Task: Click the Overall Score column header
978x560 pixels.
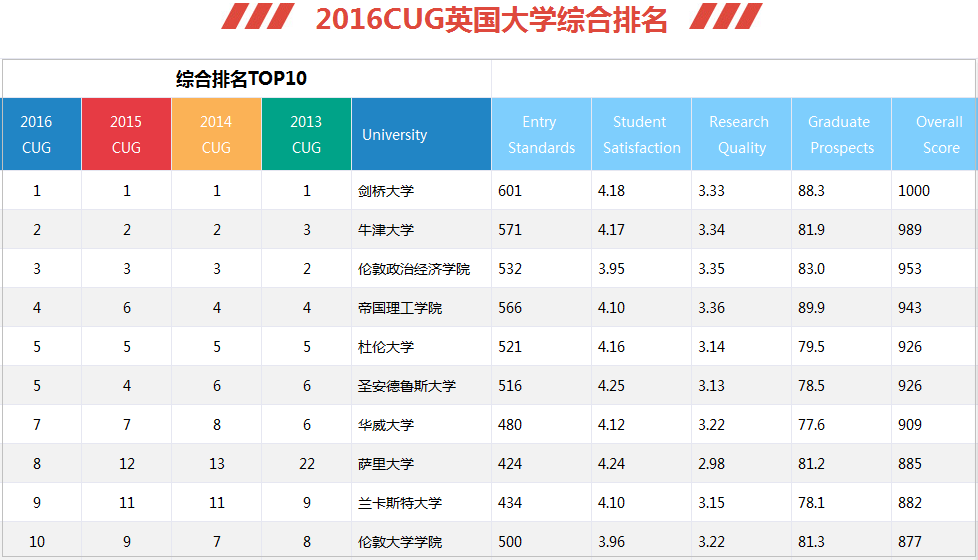Action: 935,134
